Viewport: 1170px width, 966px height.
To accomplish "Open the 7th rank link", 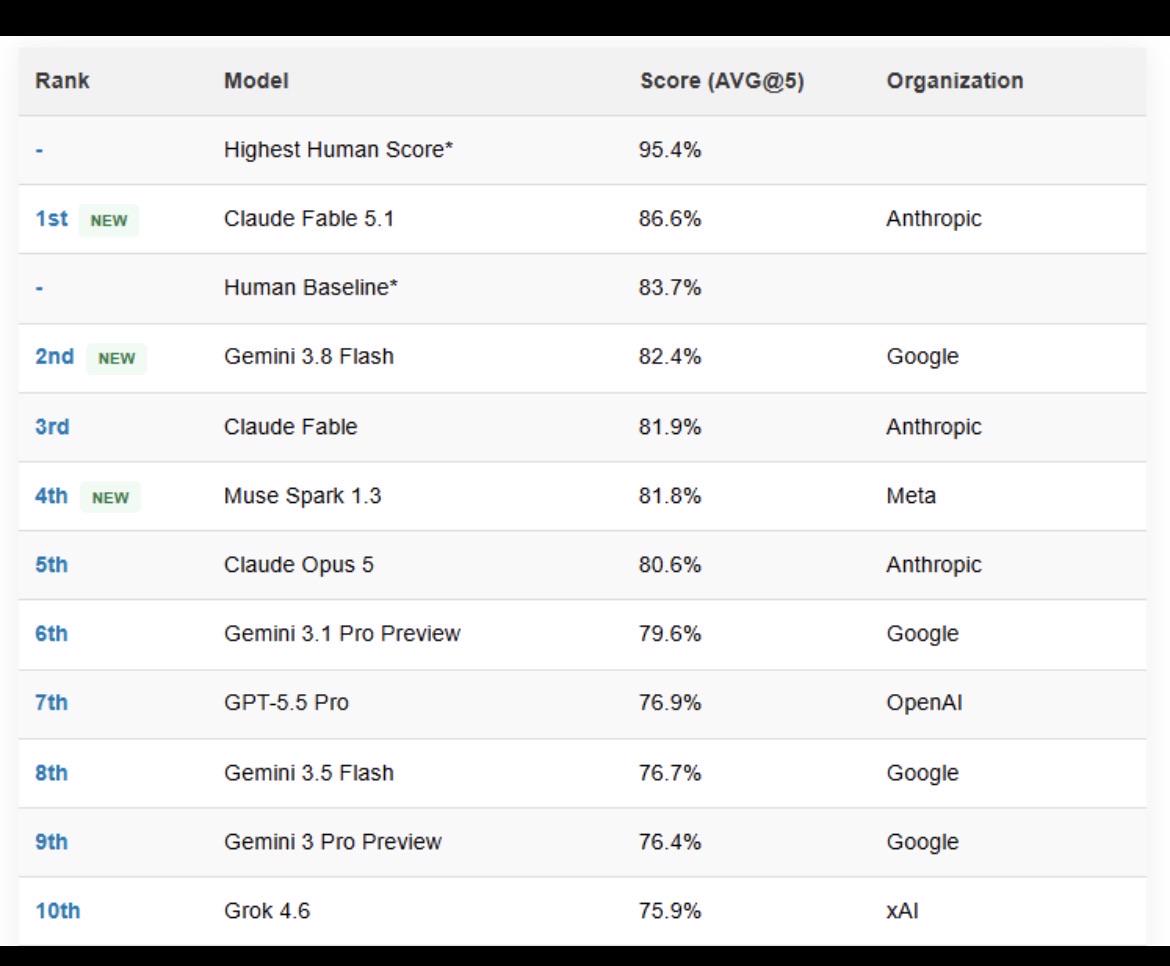I will point(51,703).
